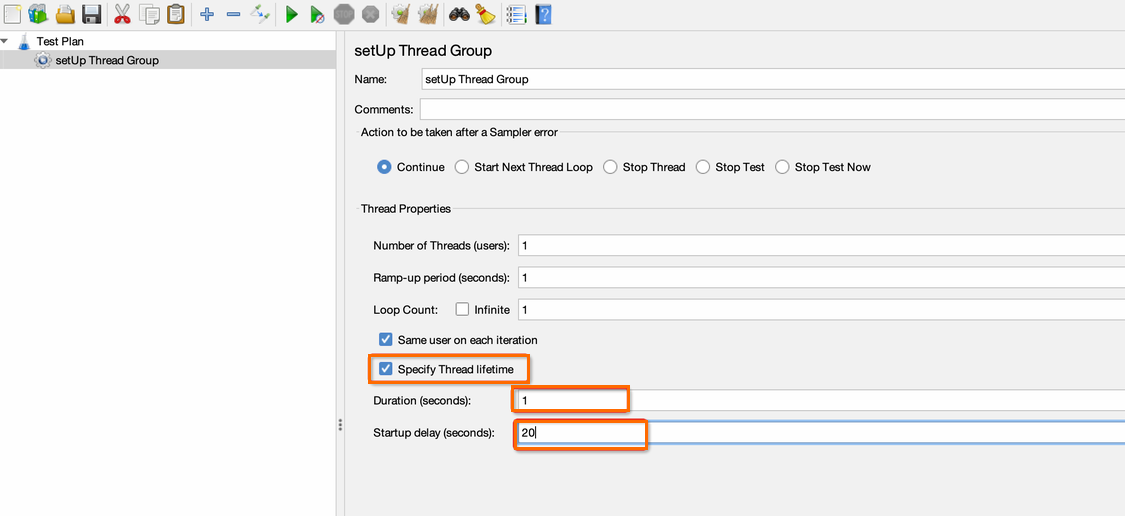Disable Specify Thread lifetime checkbox

[x=386, y=369]
